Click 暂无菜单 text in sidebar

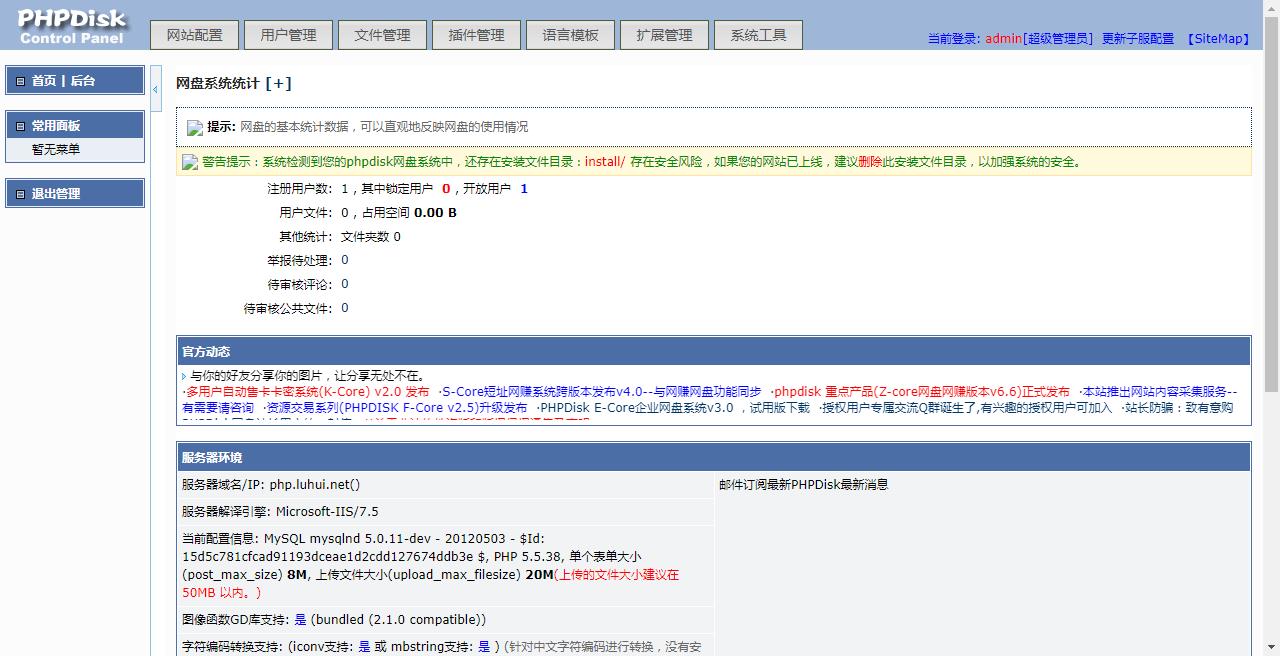click(x=56, y=150)
